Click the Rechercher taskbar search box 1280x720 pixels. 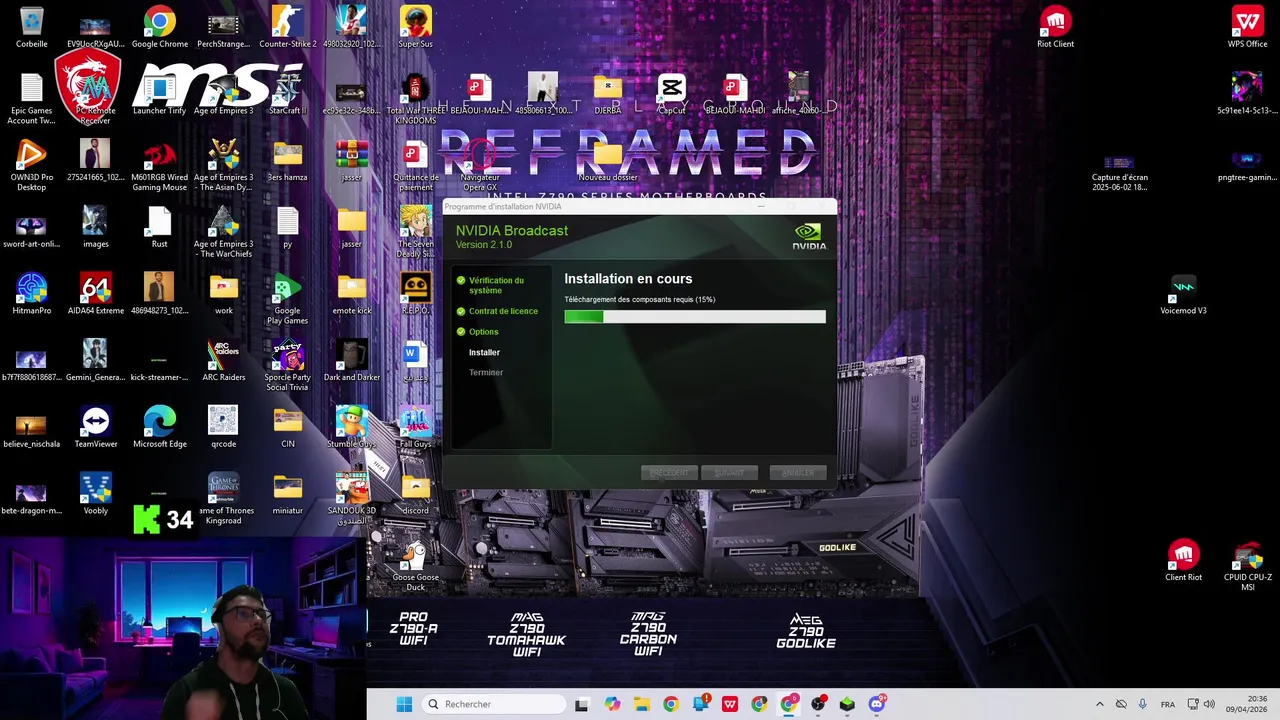click(494, 704)
